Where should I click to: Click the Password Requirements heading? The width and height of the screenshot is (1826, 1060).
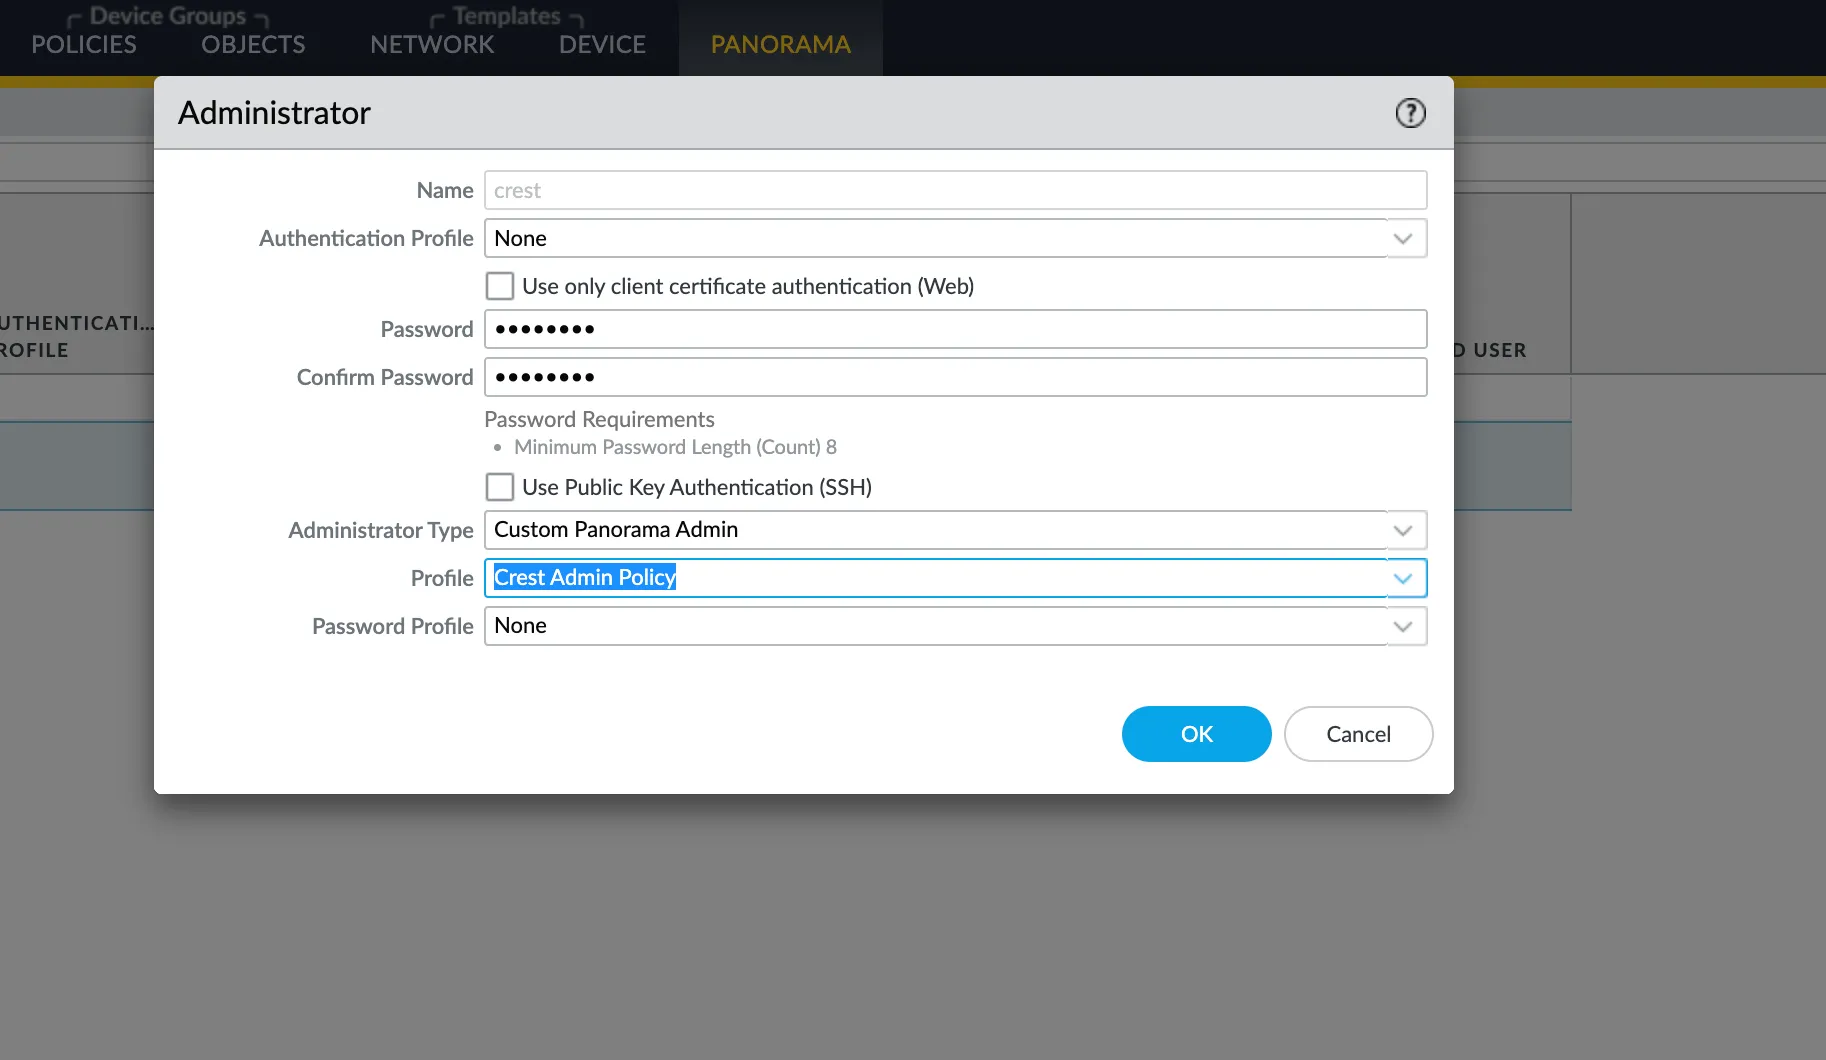pyautogui.click(x=599, y=419)
